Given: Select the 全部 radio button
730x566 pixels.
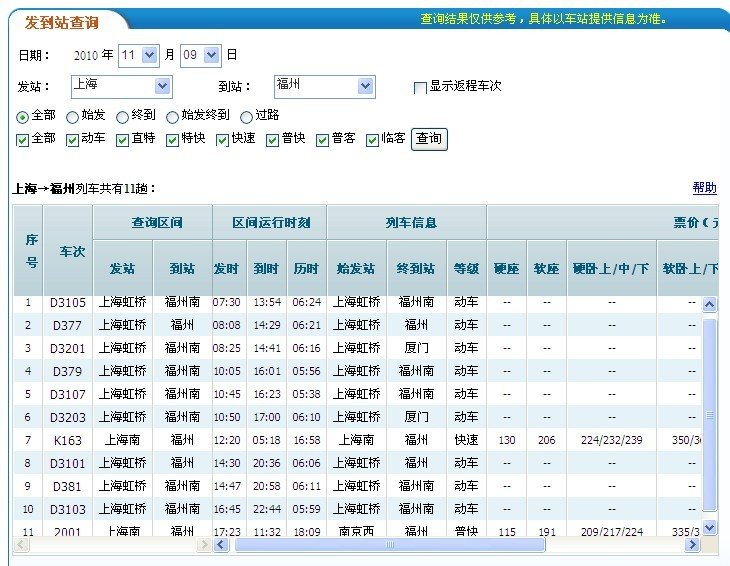Looking at the screenshot, I should 22,117.
